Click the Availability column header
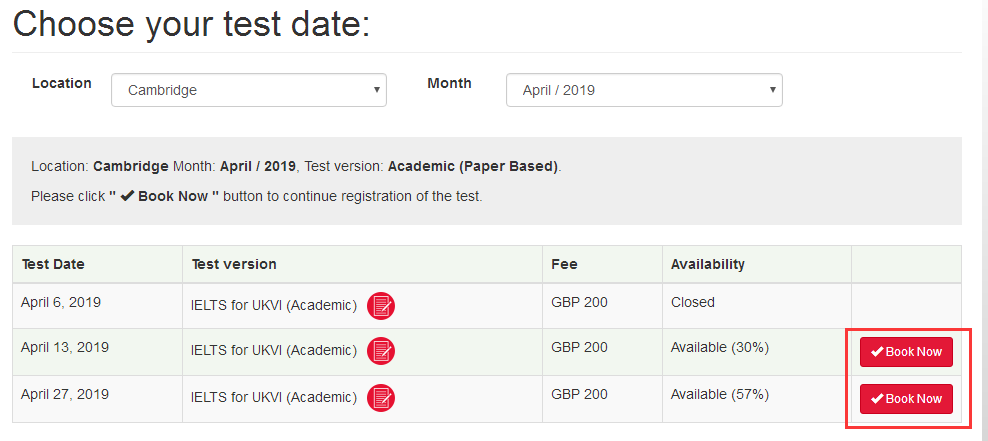Viewport: 988px width, 441px height. pyautogui.click(x=708, y=265)
